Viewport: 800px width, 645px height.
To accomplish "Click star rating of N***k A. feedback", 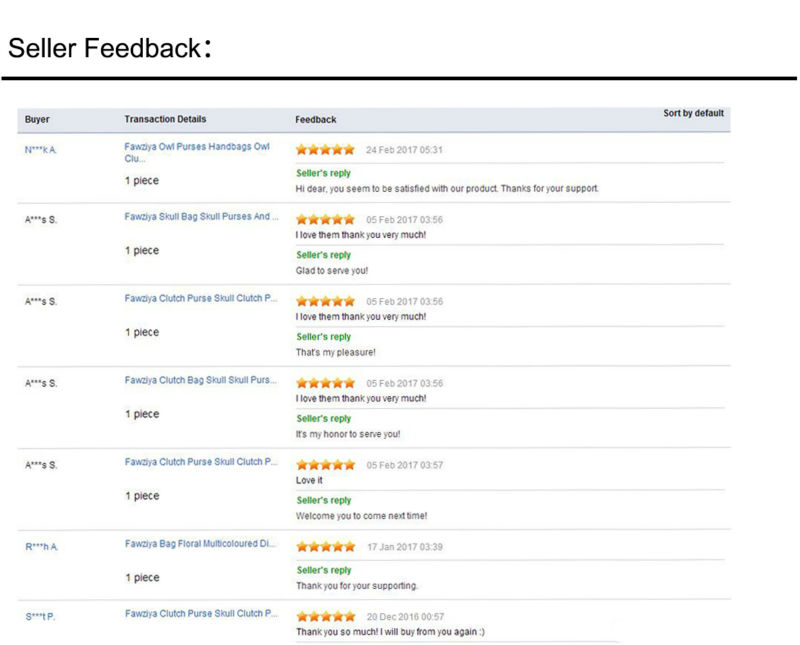I will 325,150.
